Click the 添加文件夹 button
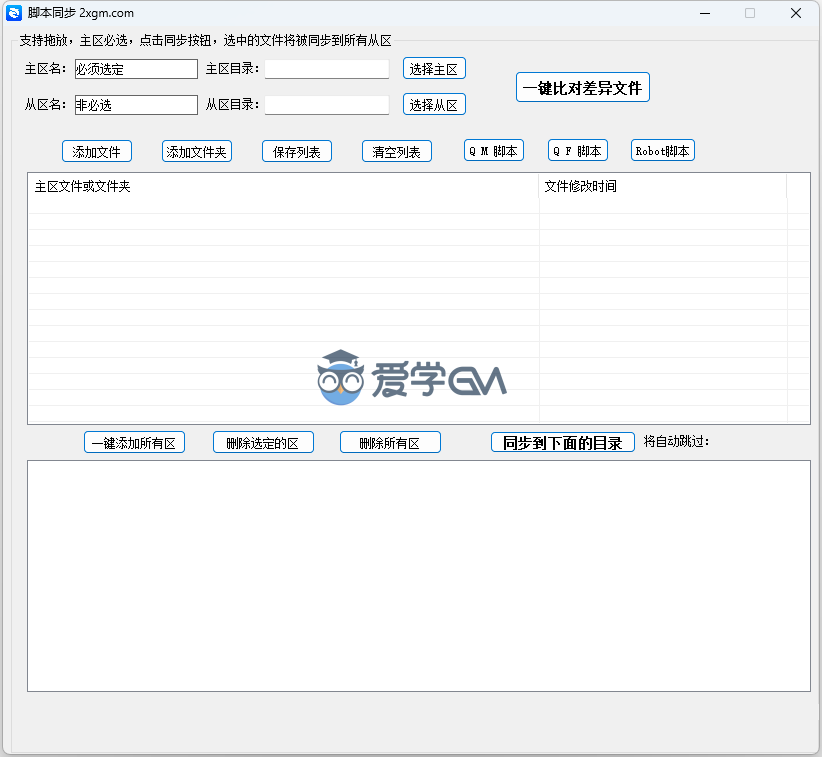Screen dimensions: 822x757 197,152
